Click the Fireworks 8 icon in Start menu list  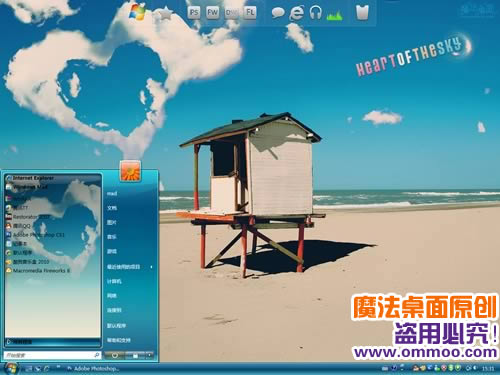[9, 271]
